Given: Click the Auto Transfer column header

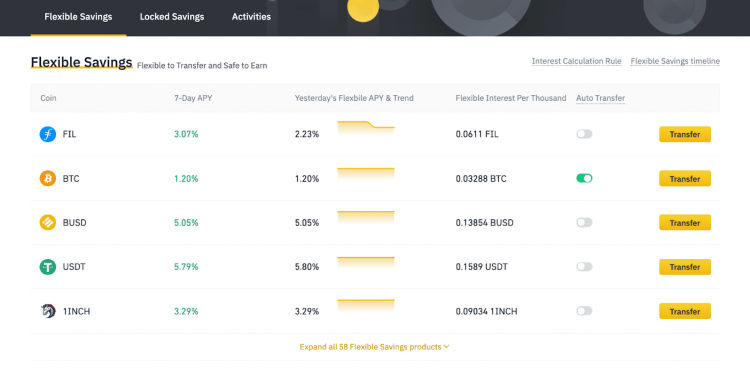Looking at the screenshot, I should [600, 98].
